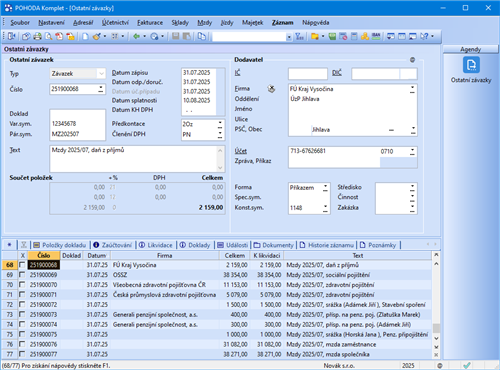Click the exit-agenda door icon
The height and width of the screenshot is (370, 500).
point(12,36)
